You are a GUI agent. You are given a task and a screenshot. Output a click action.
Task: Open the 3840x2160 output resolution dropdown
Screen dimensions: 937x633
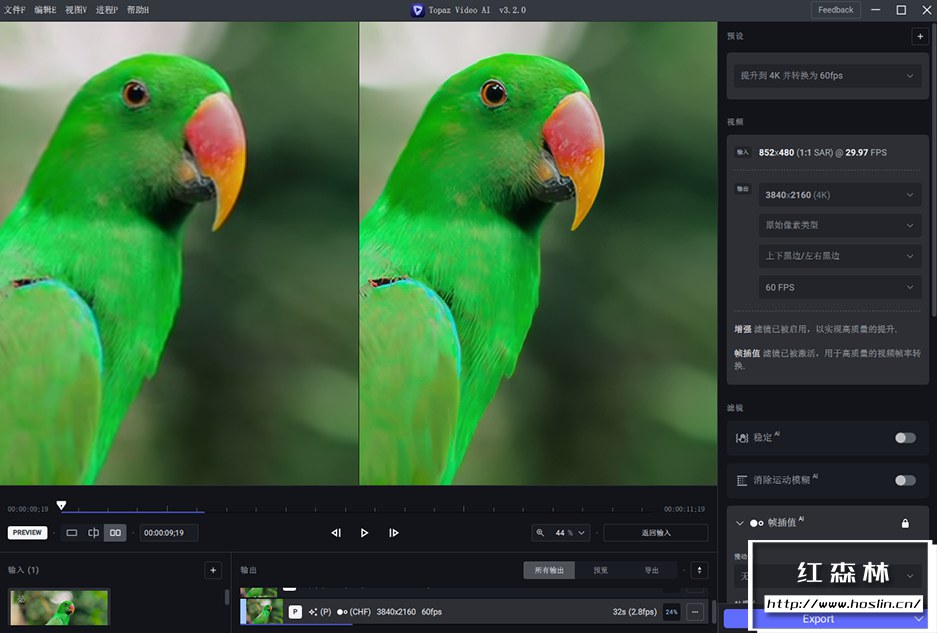pyautogui.click(x=838, y=194)
